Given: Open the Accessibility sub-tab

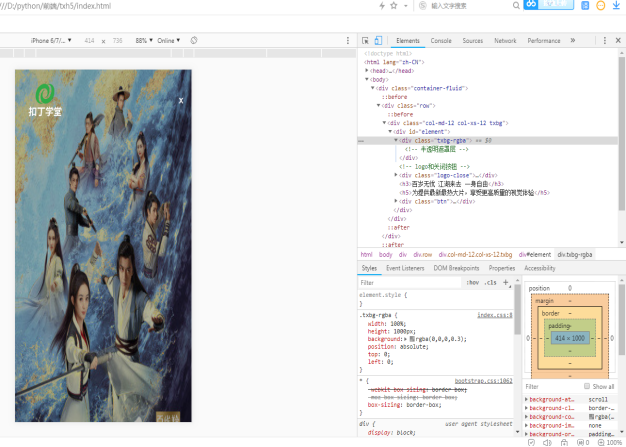Looking at the screenshot, I should tap(540, 268).
